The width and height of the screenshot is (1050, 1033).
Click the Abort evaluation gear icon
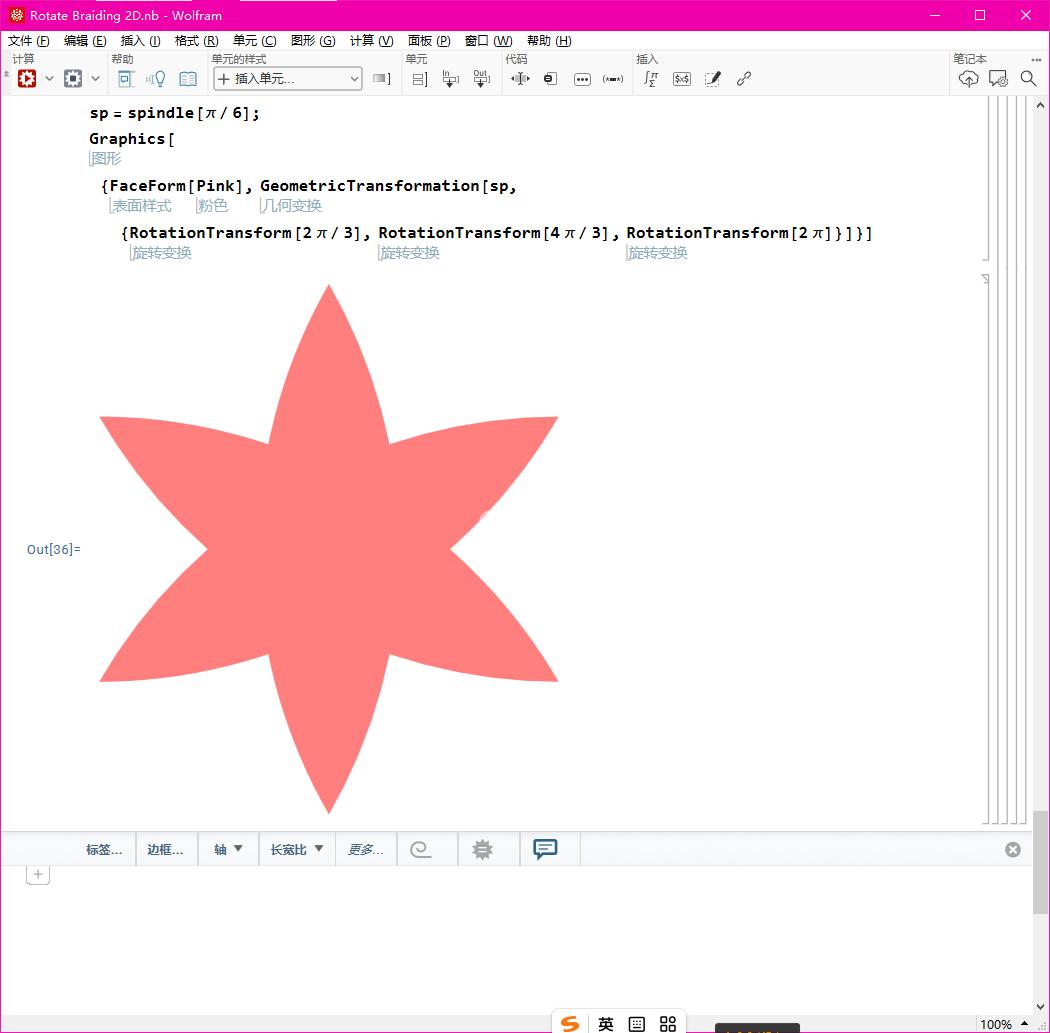point(73,78)
